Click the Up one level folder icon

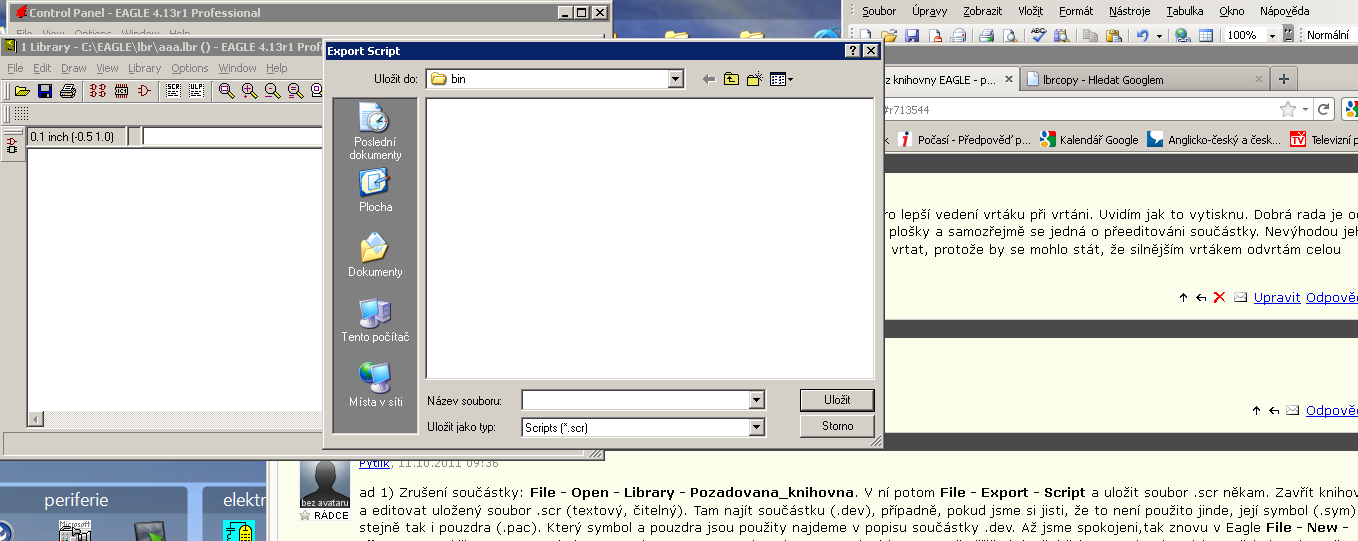pos(732,79)
